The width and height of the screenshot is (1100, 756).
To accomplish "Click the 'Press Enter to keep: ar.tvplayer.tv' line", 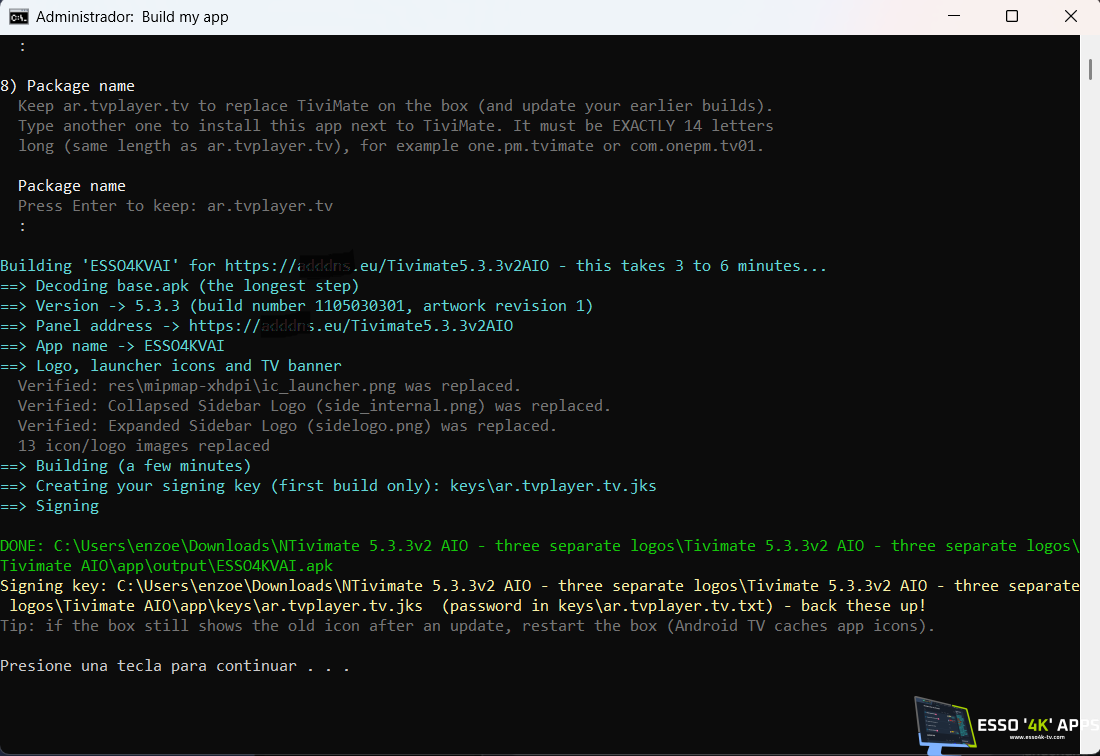I will 175,206.
